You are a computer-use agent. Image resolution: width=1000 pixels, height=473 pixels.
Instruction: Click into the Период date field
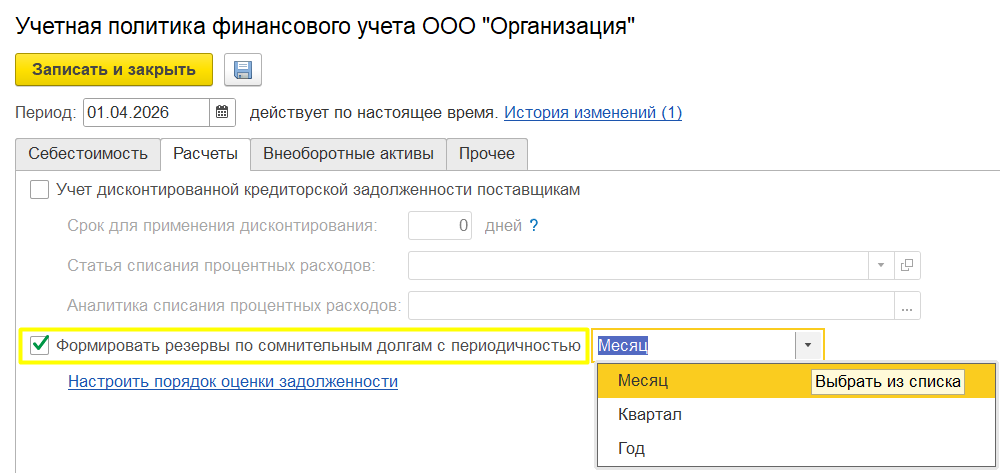coord(147,113)
